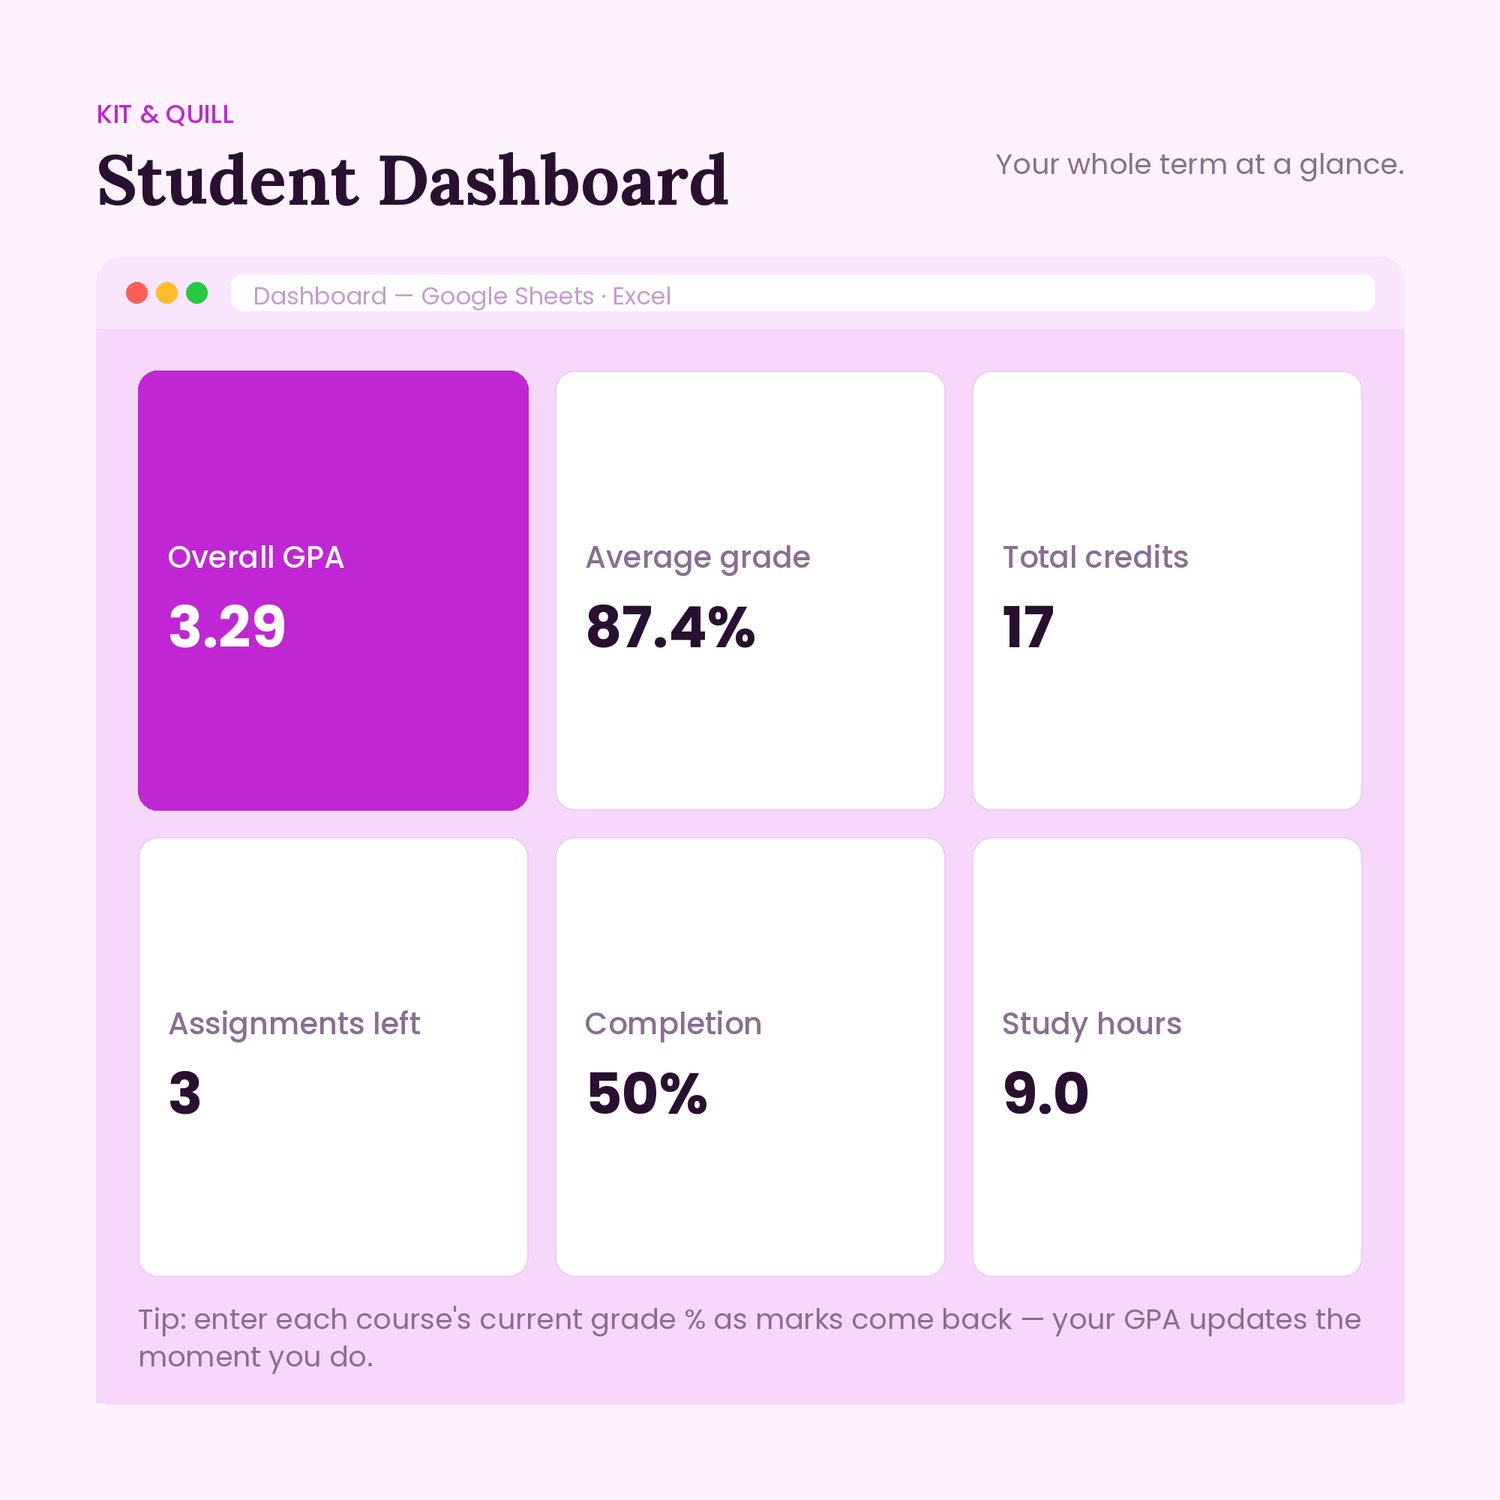This screenshot has height=1500, width=1500.
Task: Select the Completion card
Action: (750, 1057)
